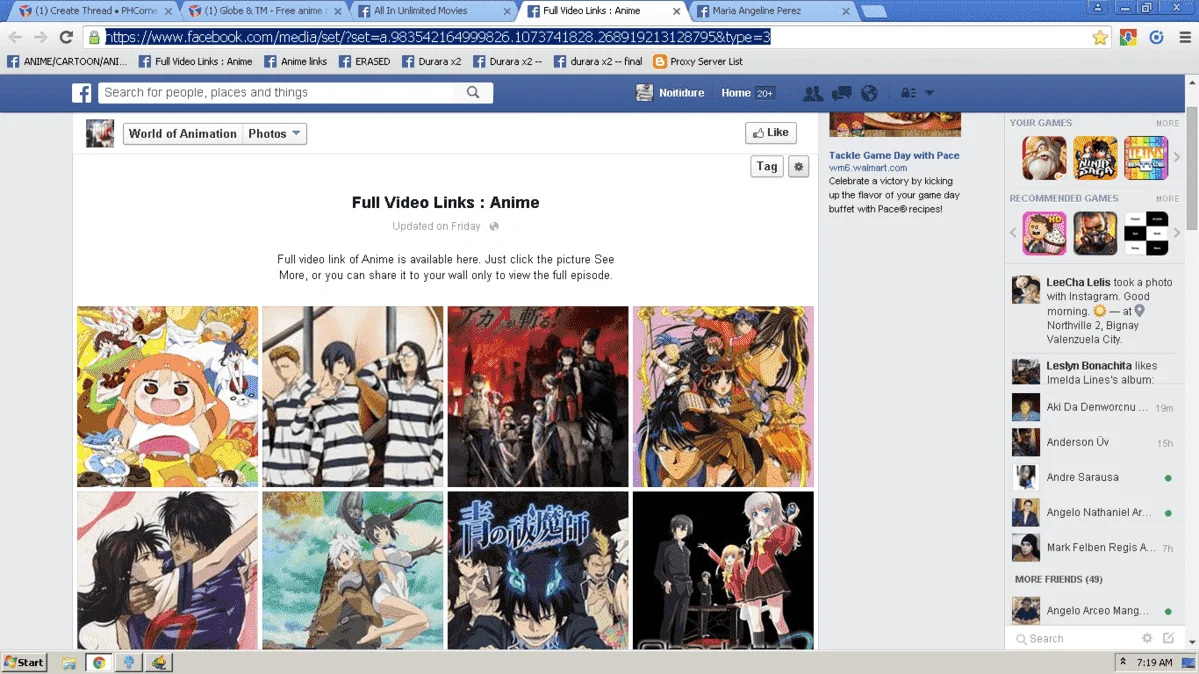Viewport: 1199px width, 674px height.
Task: Switch to Create Thread PHCorner tab
Action: pyautogui.click(x=95, y=11)
